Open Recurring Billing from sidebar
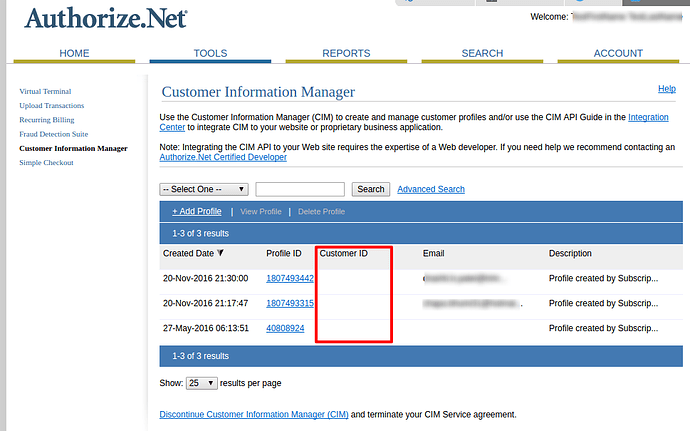This screenshot has width=690, height=431. click(47, 120)
